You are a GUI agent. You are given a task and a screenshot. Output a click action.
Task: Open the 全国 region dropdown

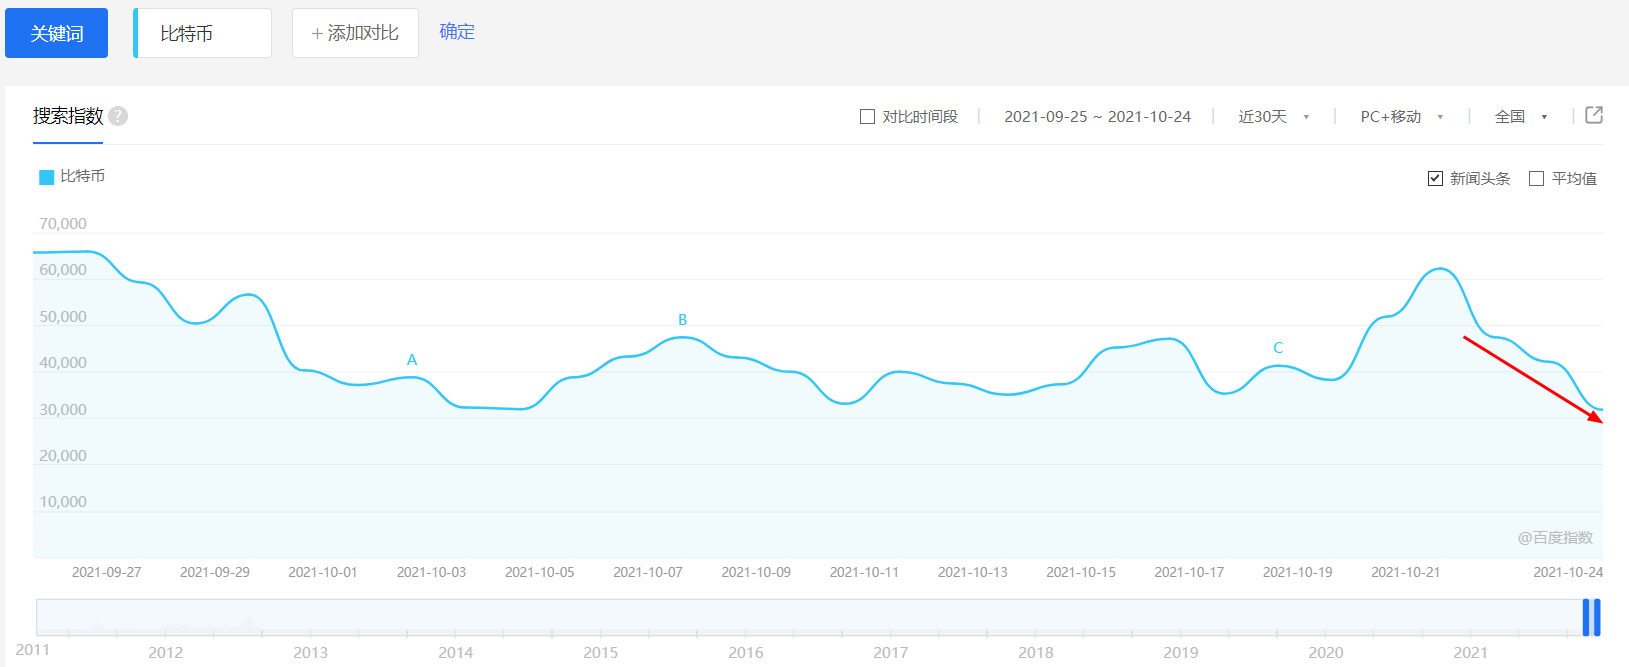point(1520,117)
